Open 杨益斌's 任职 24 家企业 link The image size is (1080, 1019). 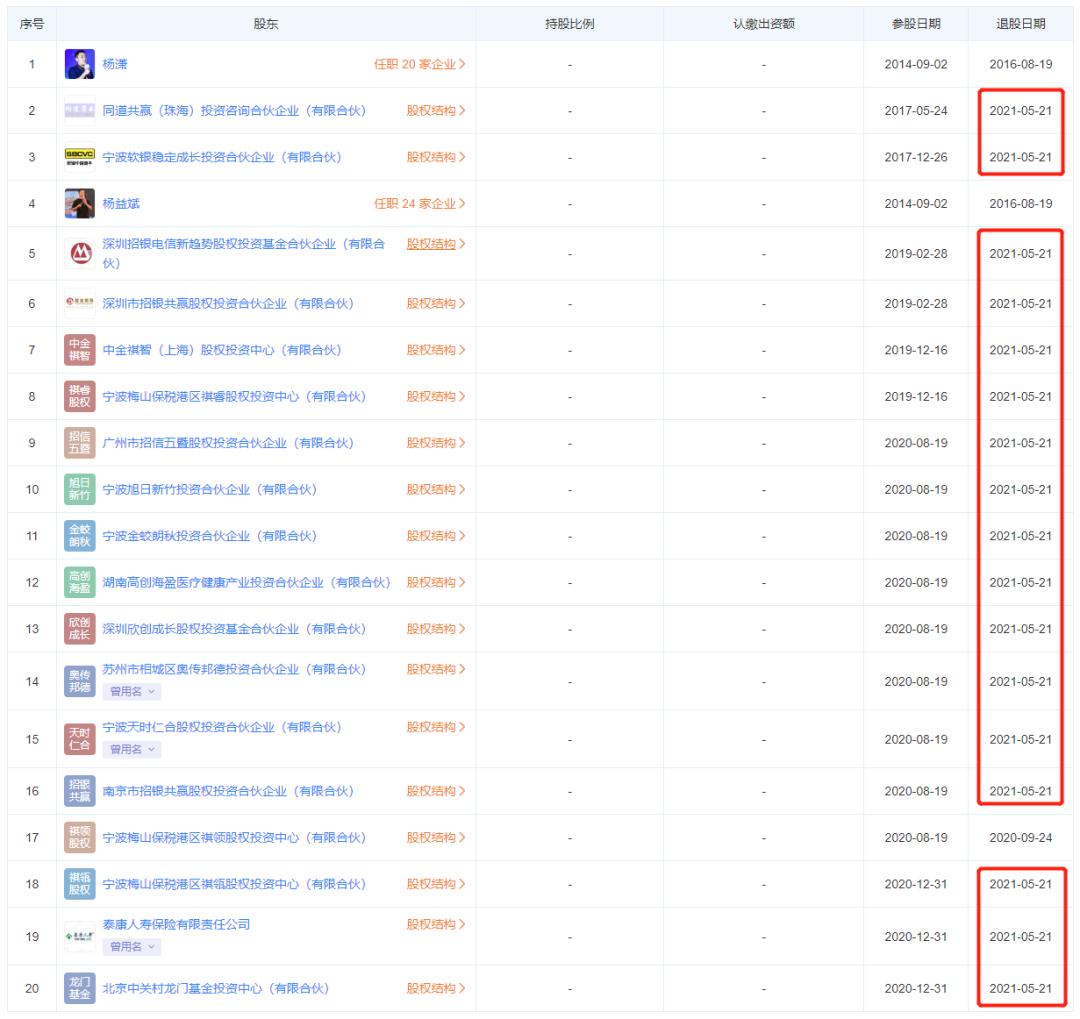pyautogui.click(x=420, y=203)
